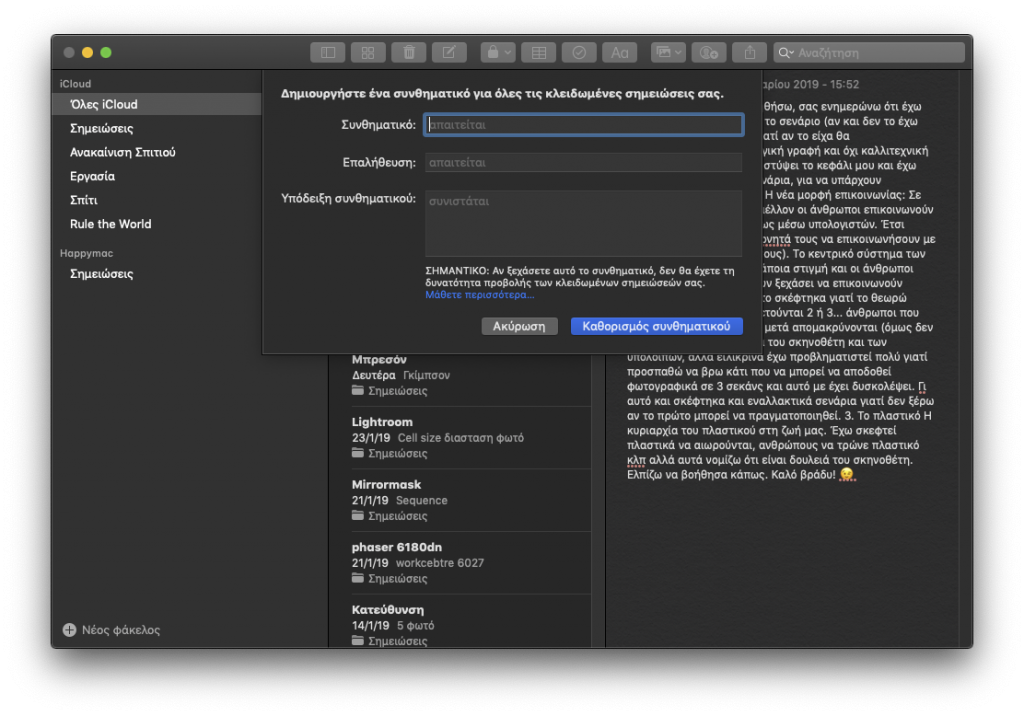Click Νέος φάκελος new folder button

click(x=112, y=630)
